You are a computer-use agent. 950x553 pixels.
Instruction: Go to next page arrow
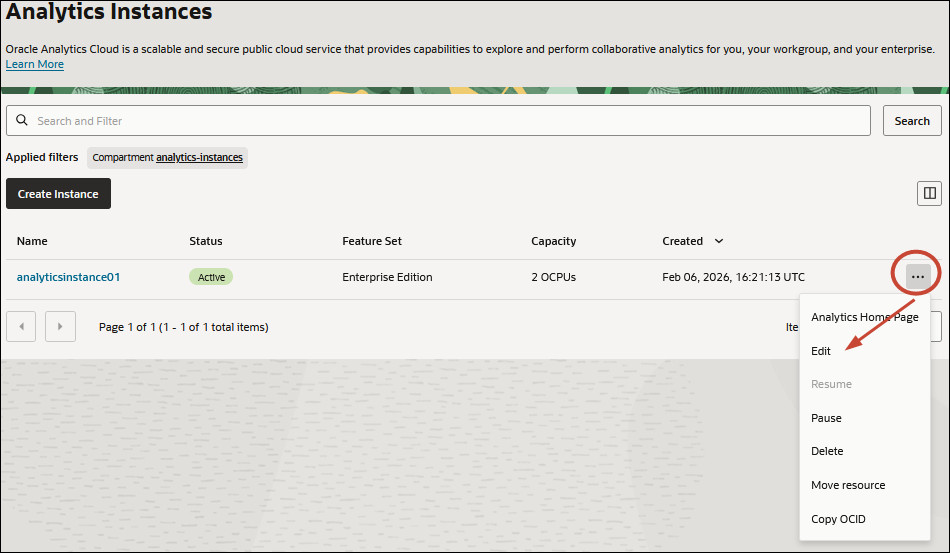pos(61,326)
